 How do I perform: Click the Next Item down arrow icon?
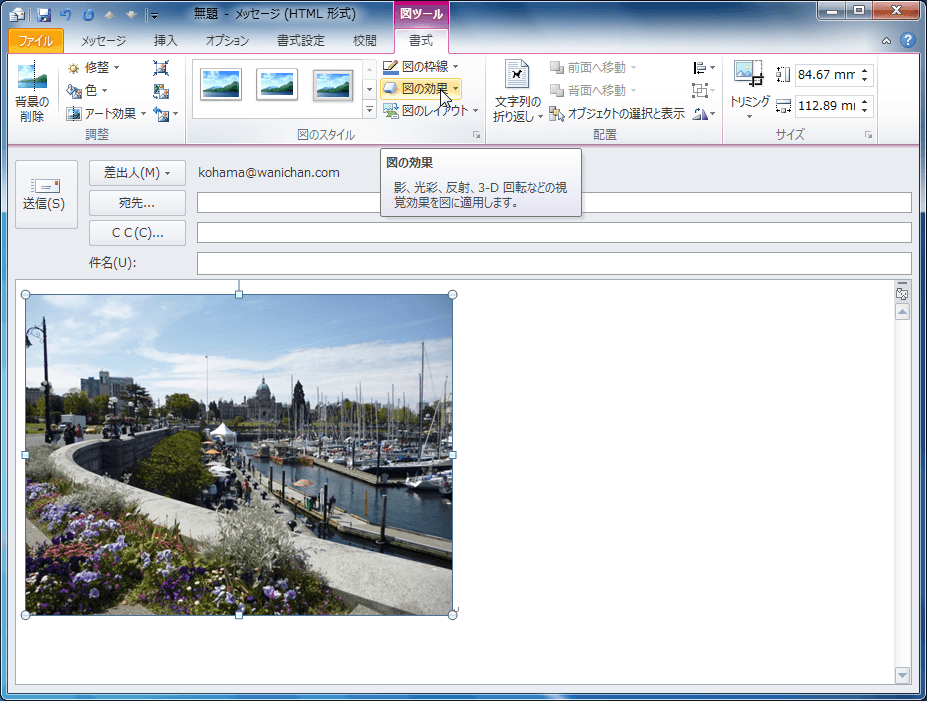(x=131, y=14)
